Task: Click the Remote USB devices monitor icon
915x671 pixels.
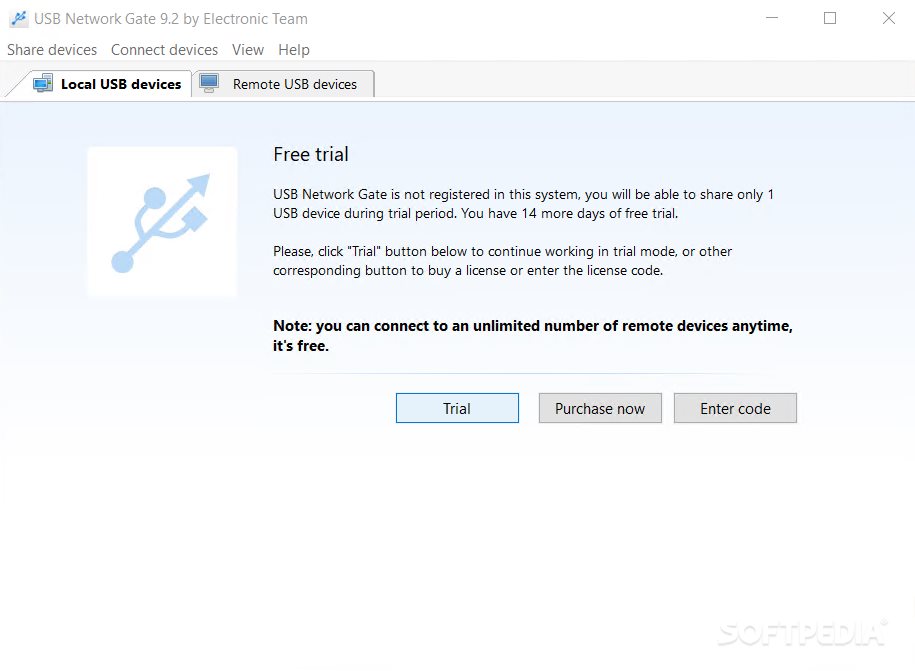Action: pyautogui.click(x=209, y=83)
